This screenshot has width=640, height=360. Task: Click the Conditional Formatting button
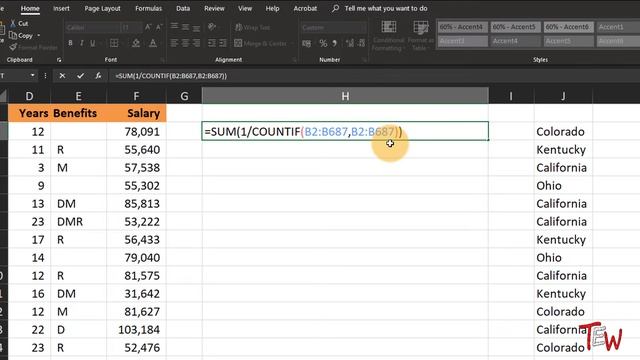click(388, 36)
